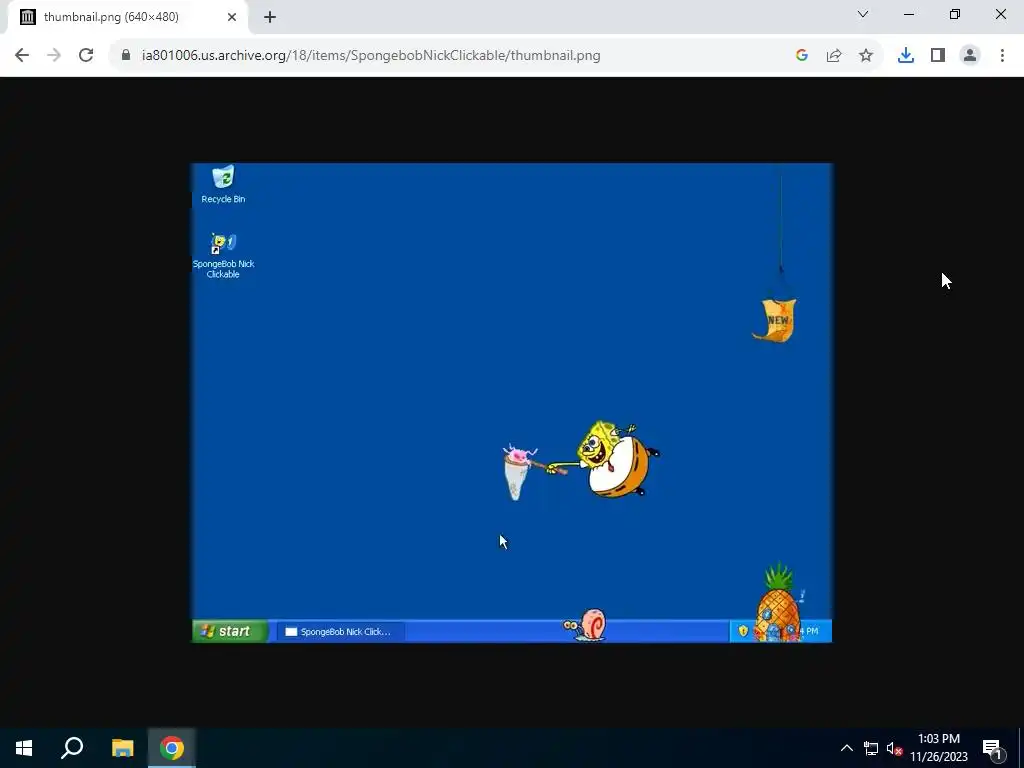Click the muted volume tray icon

[x=895, y=748]
